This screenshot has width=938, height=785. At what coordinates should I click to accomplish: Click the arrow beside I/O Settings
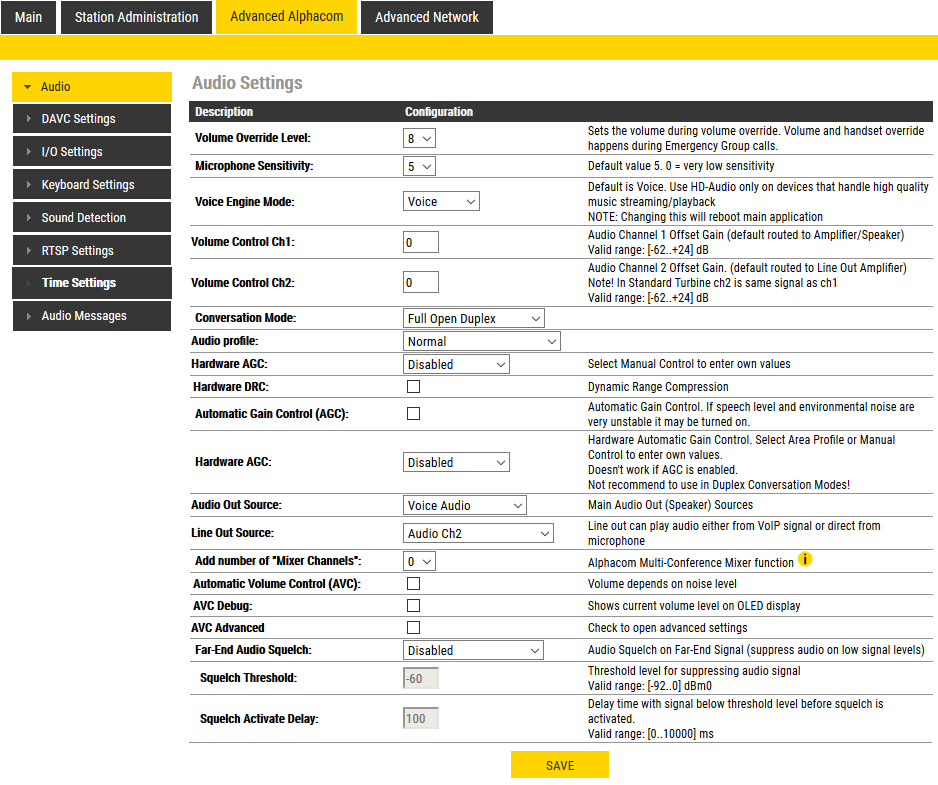click(x=28, y=152)
